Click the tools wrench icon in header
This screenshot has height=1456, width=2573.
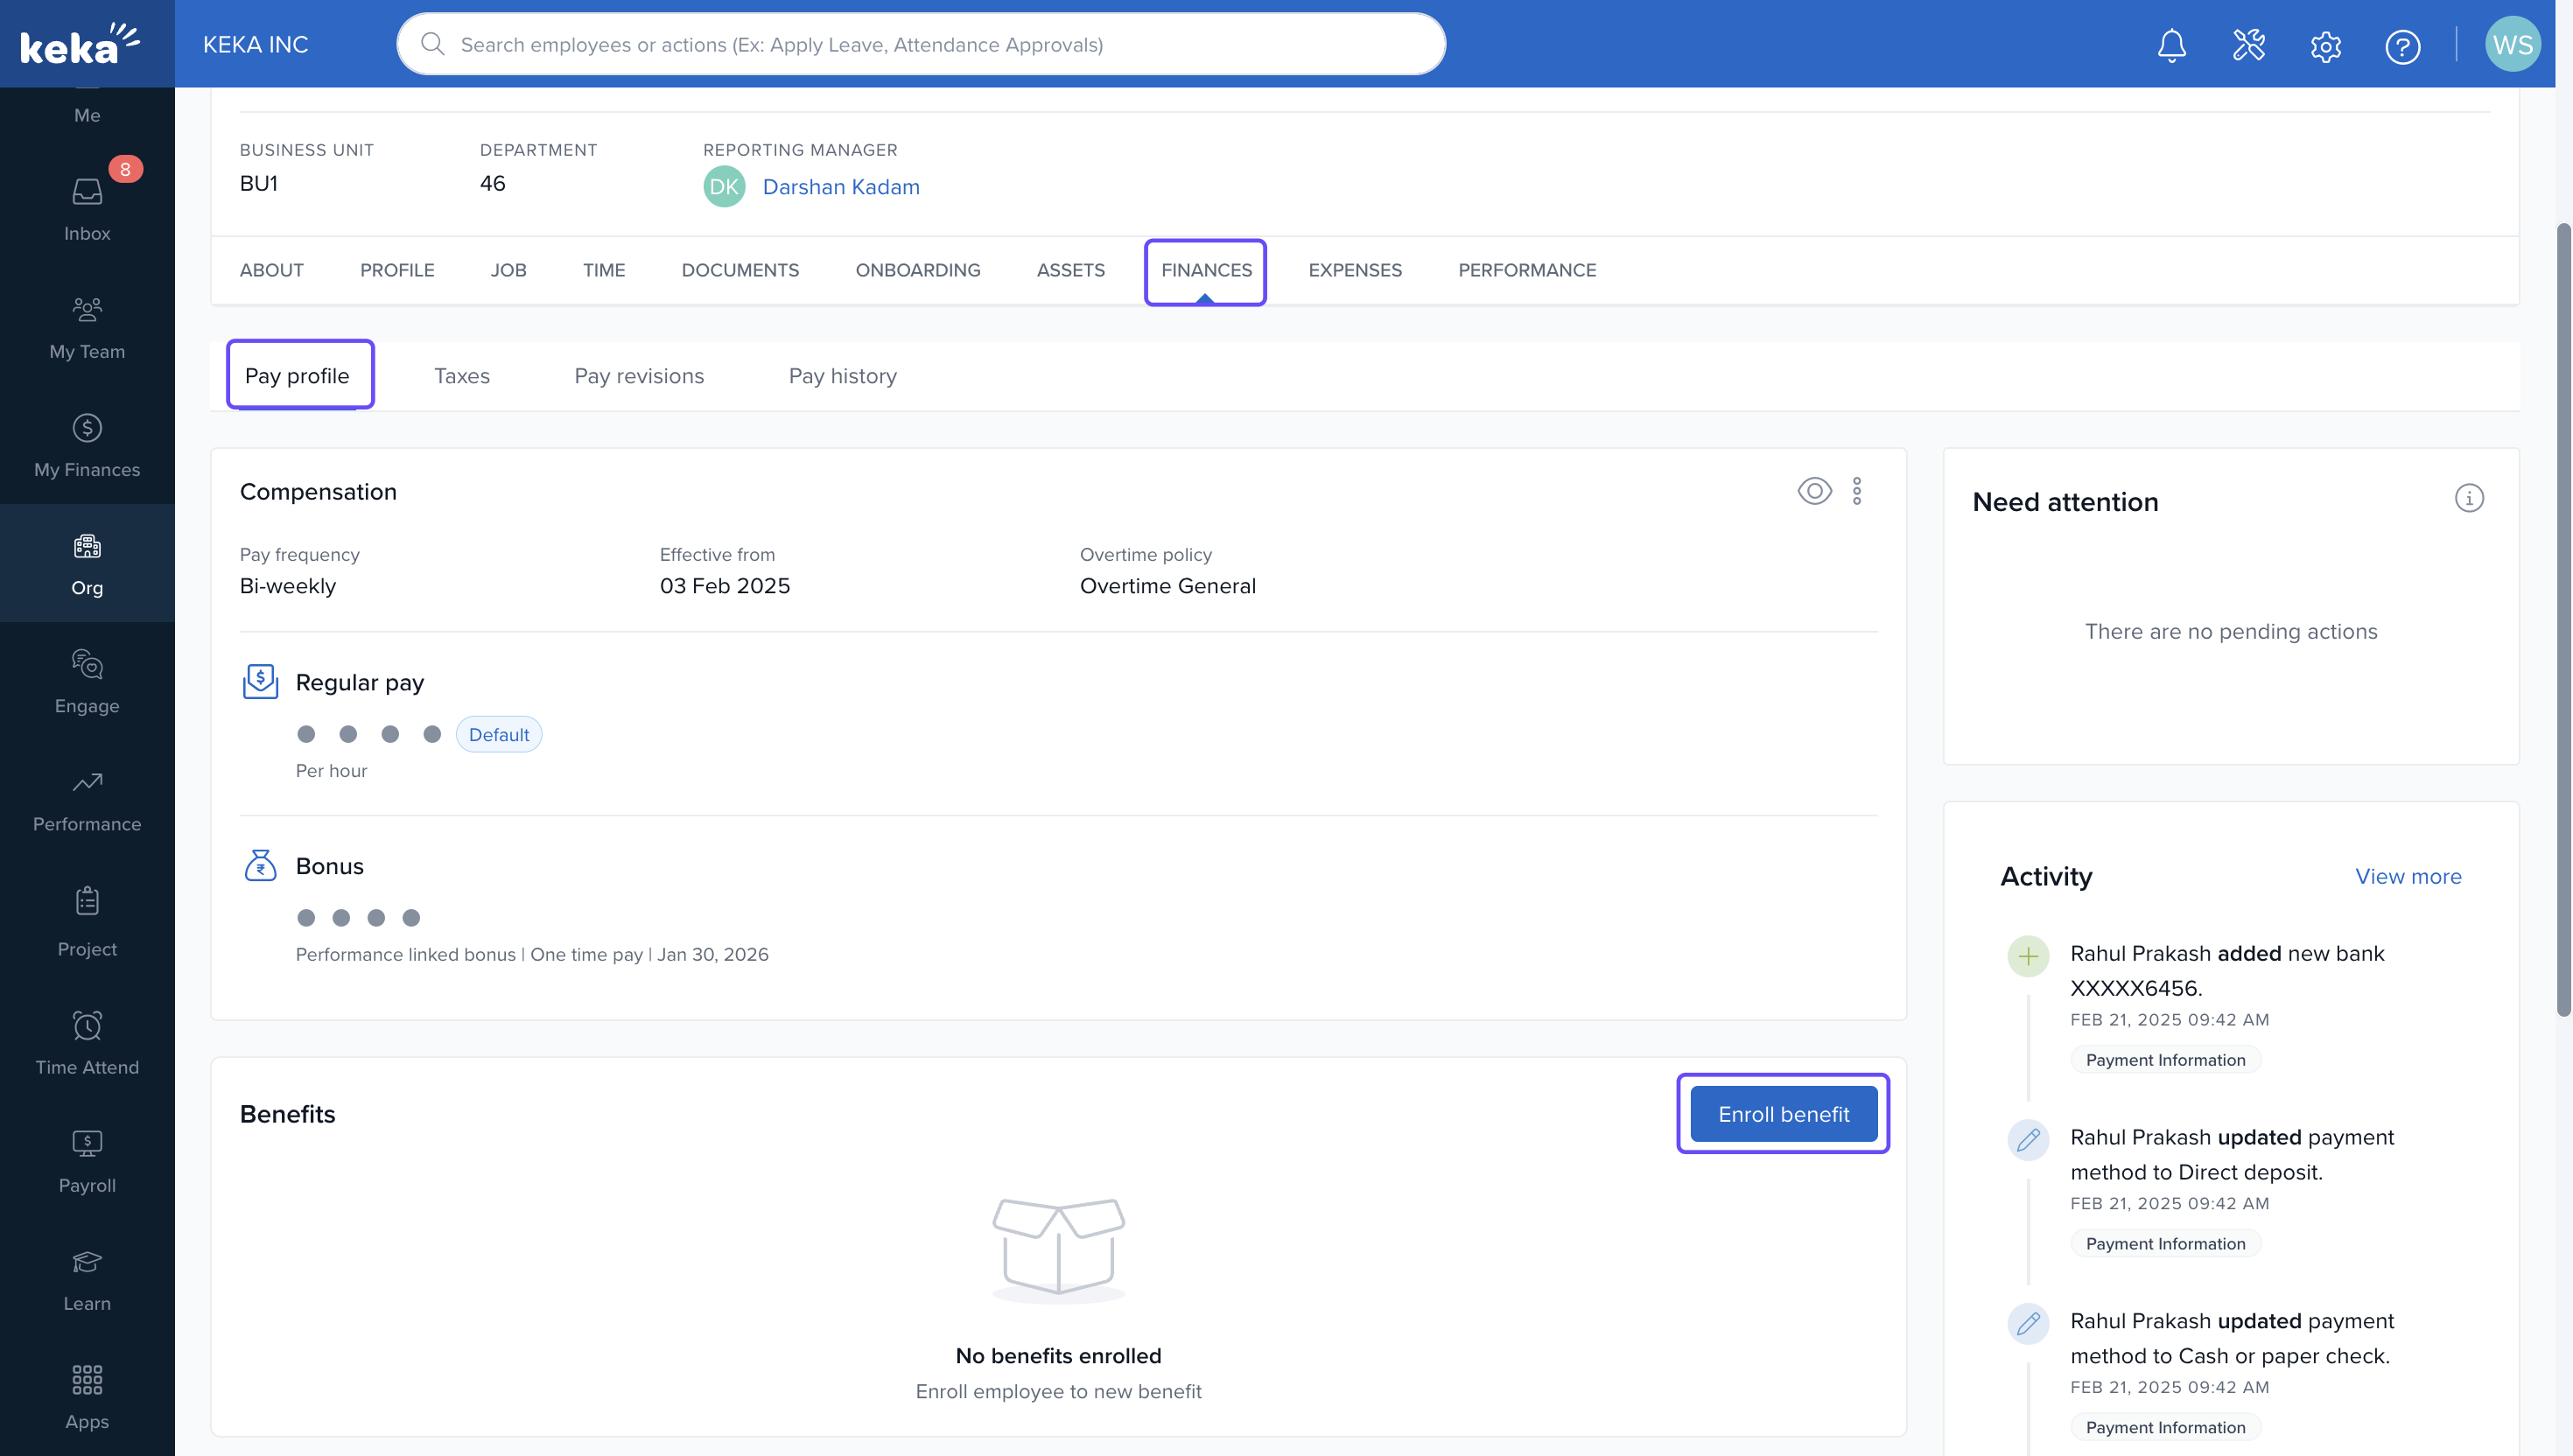[x=2248, y=45]
